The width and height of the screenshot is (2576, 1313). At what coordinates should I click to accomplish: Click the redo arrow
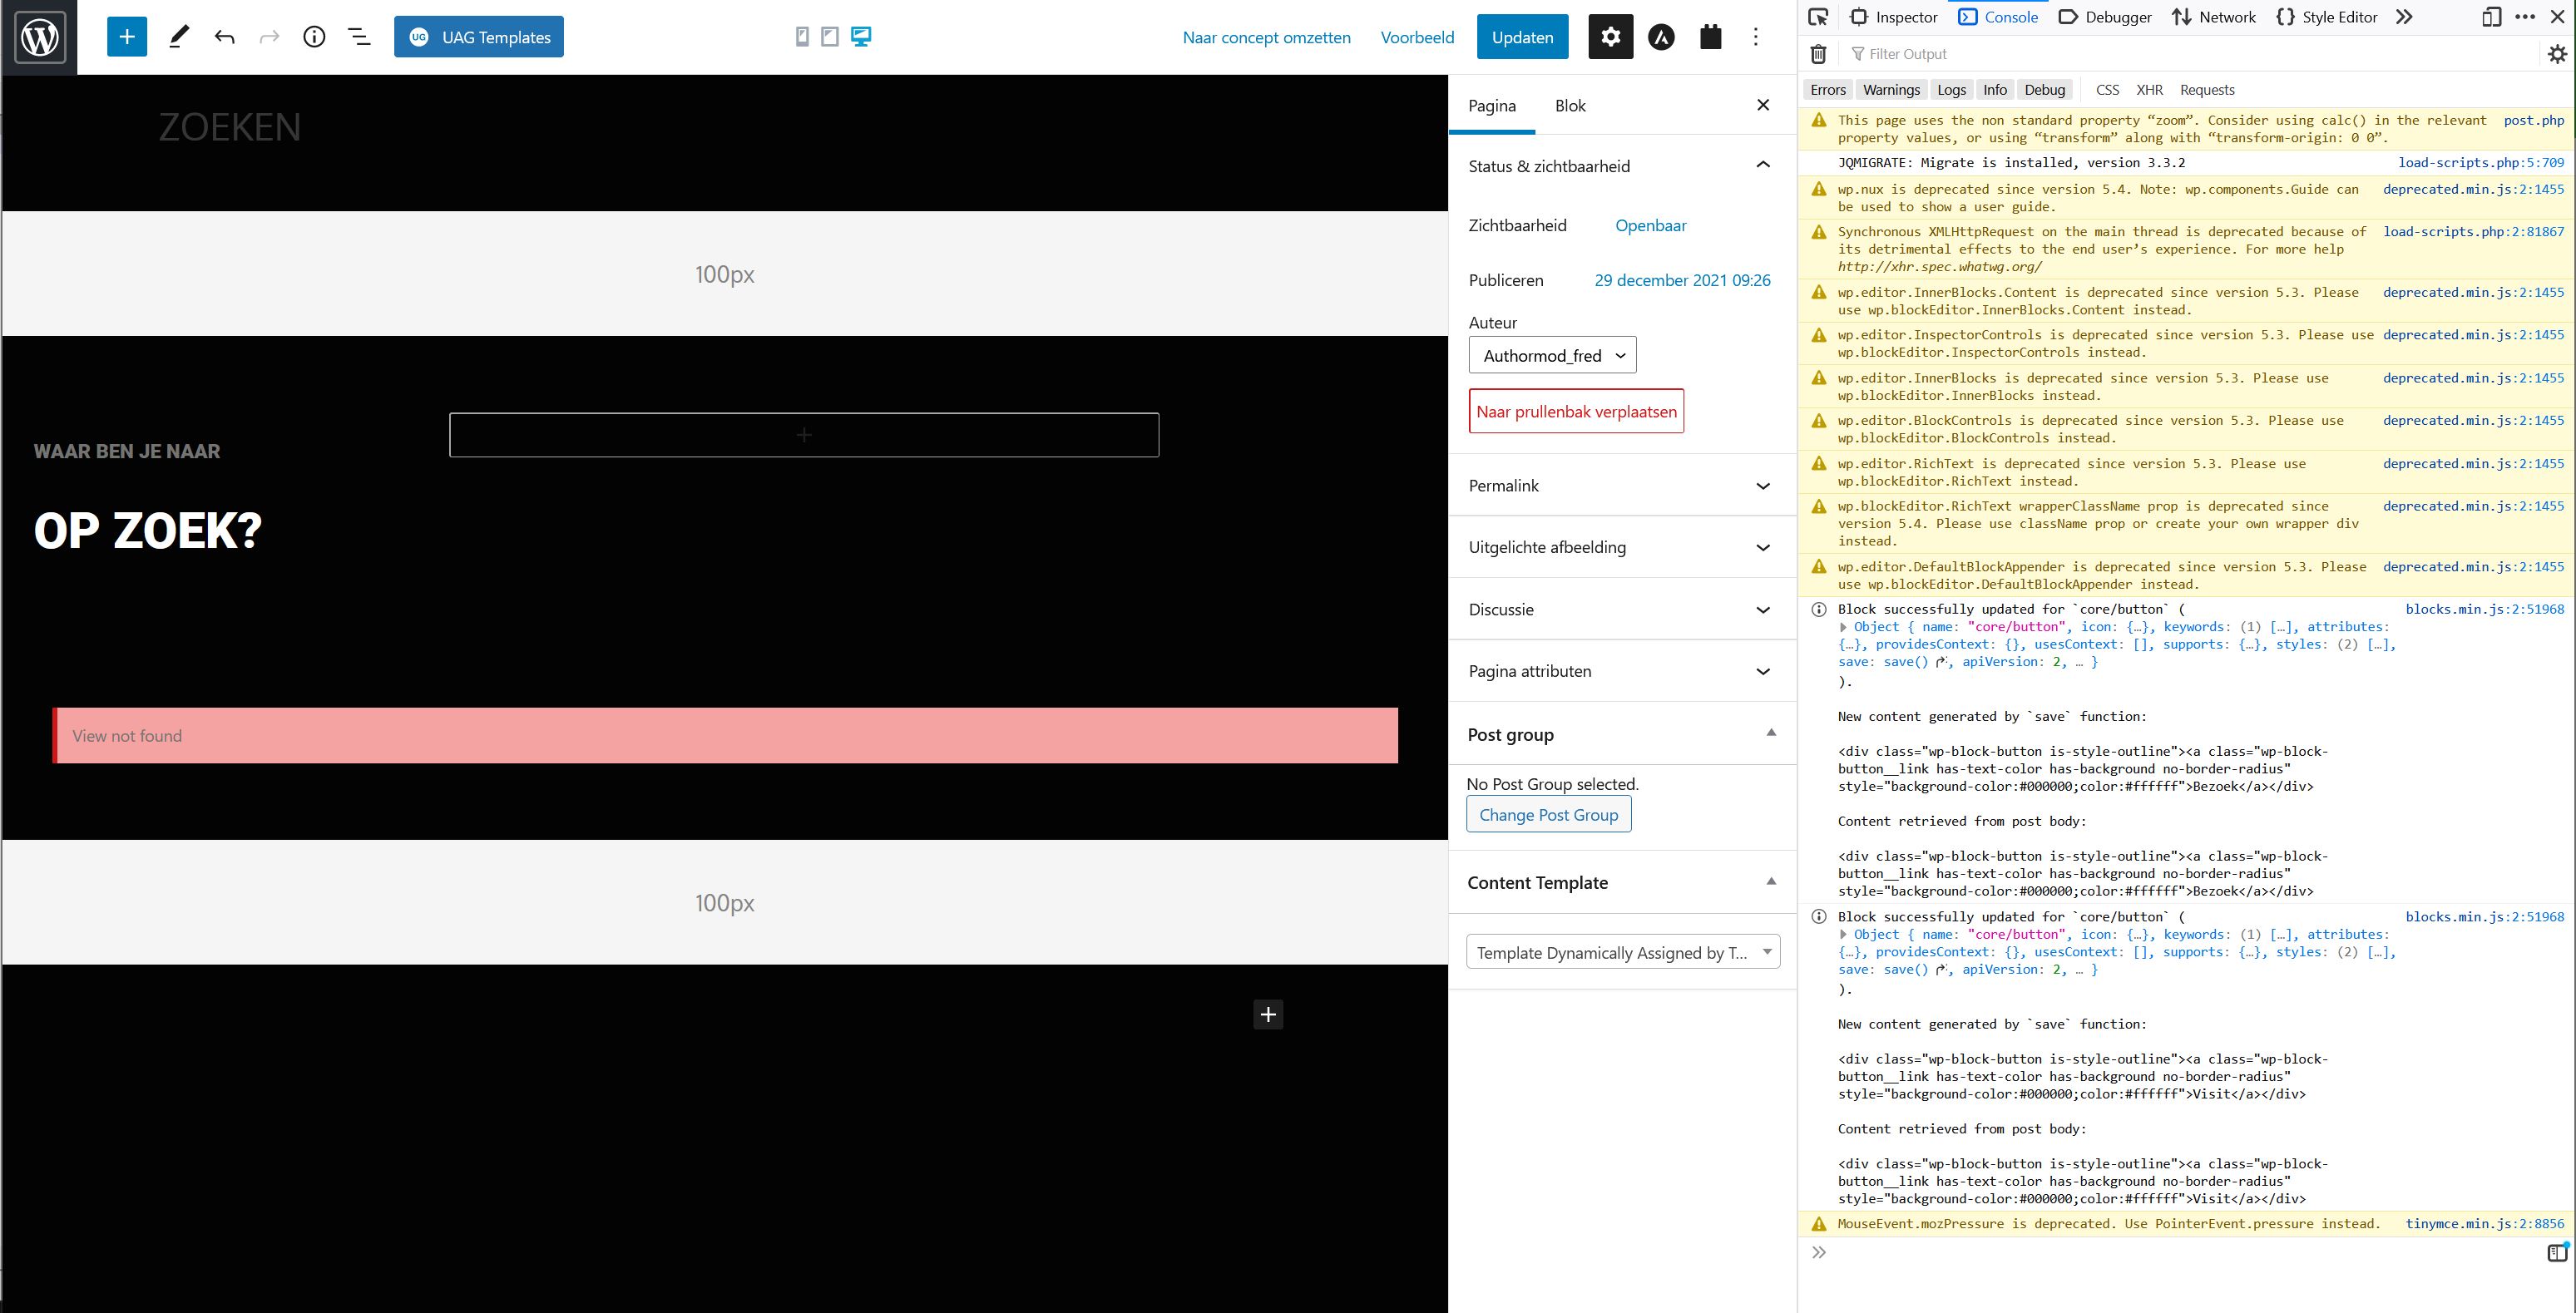tap(269, 37)
